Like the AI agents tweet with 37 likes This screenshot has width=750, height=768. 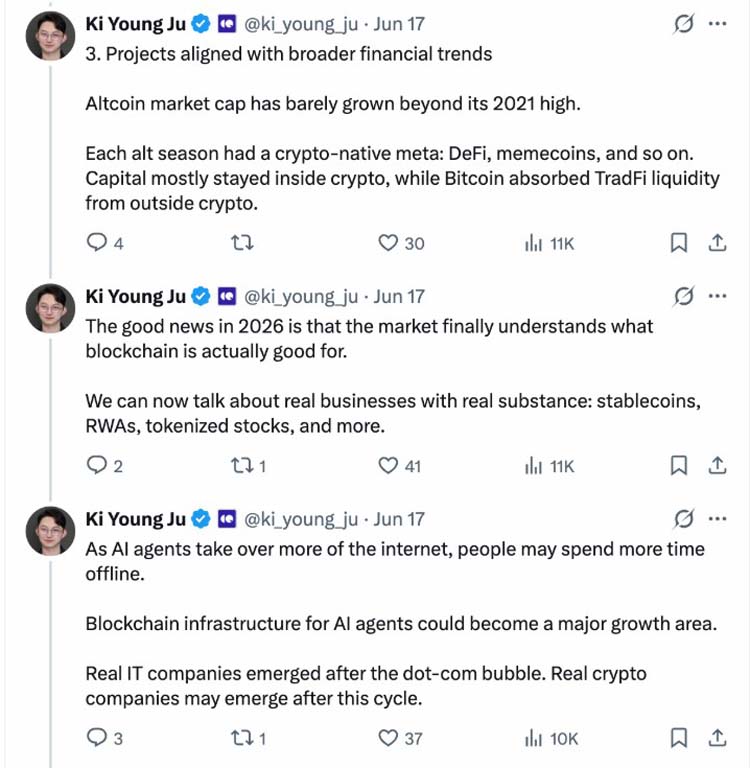[x=400, y=738]
